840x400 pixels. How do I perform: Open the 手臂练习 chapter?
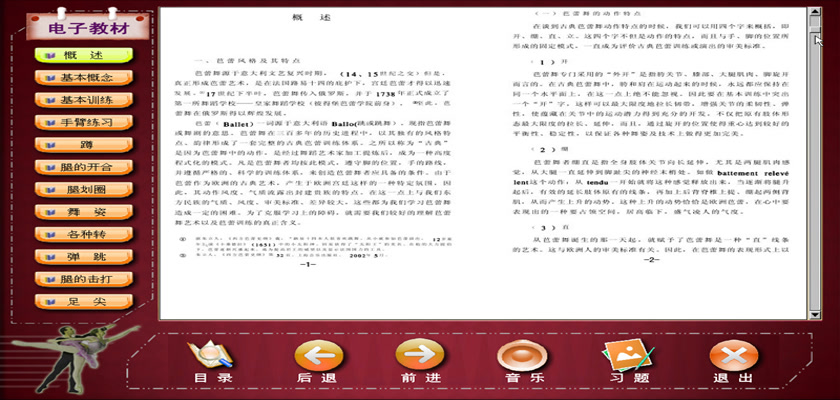point(84,123)
